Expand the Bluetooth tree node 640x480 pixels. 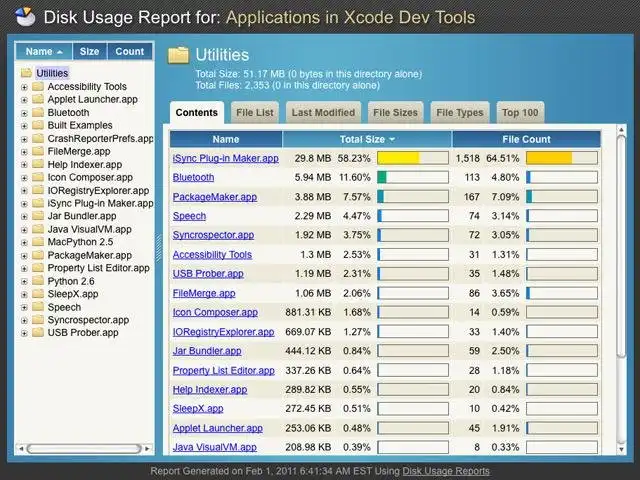(x=24, y=113)
